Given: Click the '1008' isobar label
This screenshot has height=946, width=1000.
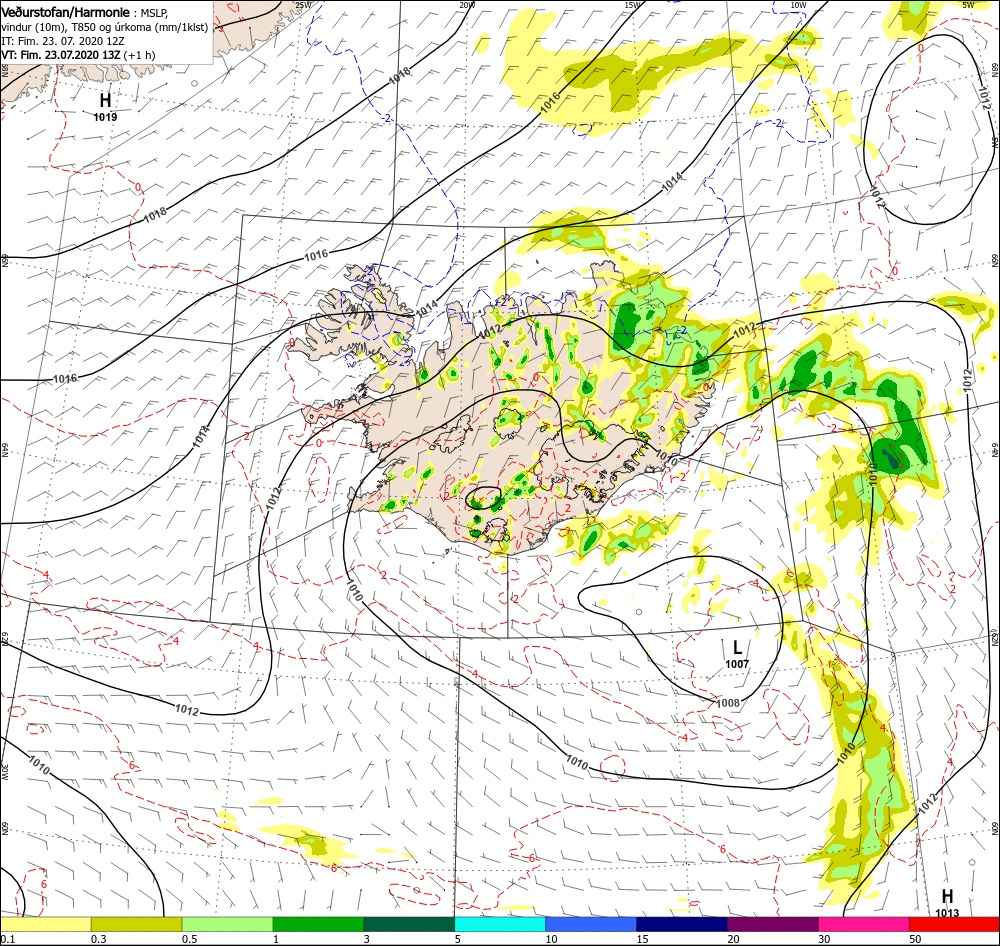Looking at the screenshot, I should (728, 703).
